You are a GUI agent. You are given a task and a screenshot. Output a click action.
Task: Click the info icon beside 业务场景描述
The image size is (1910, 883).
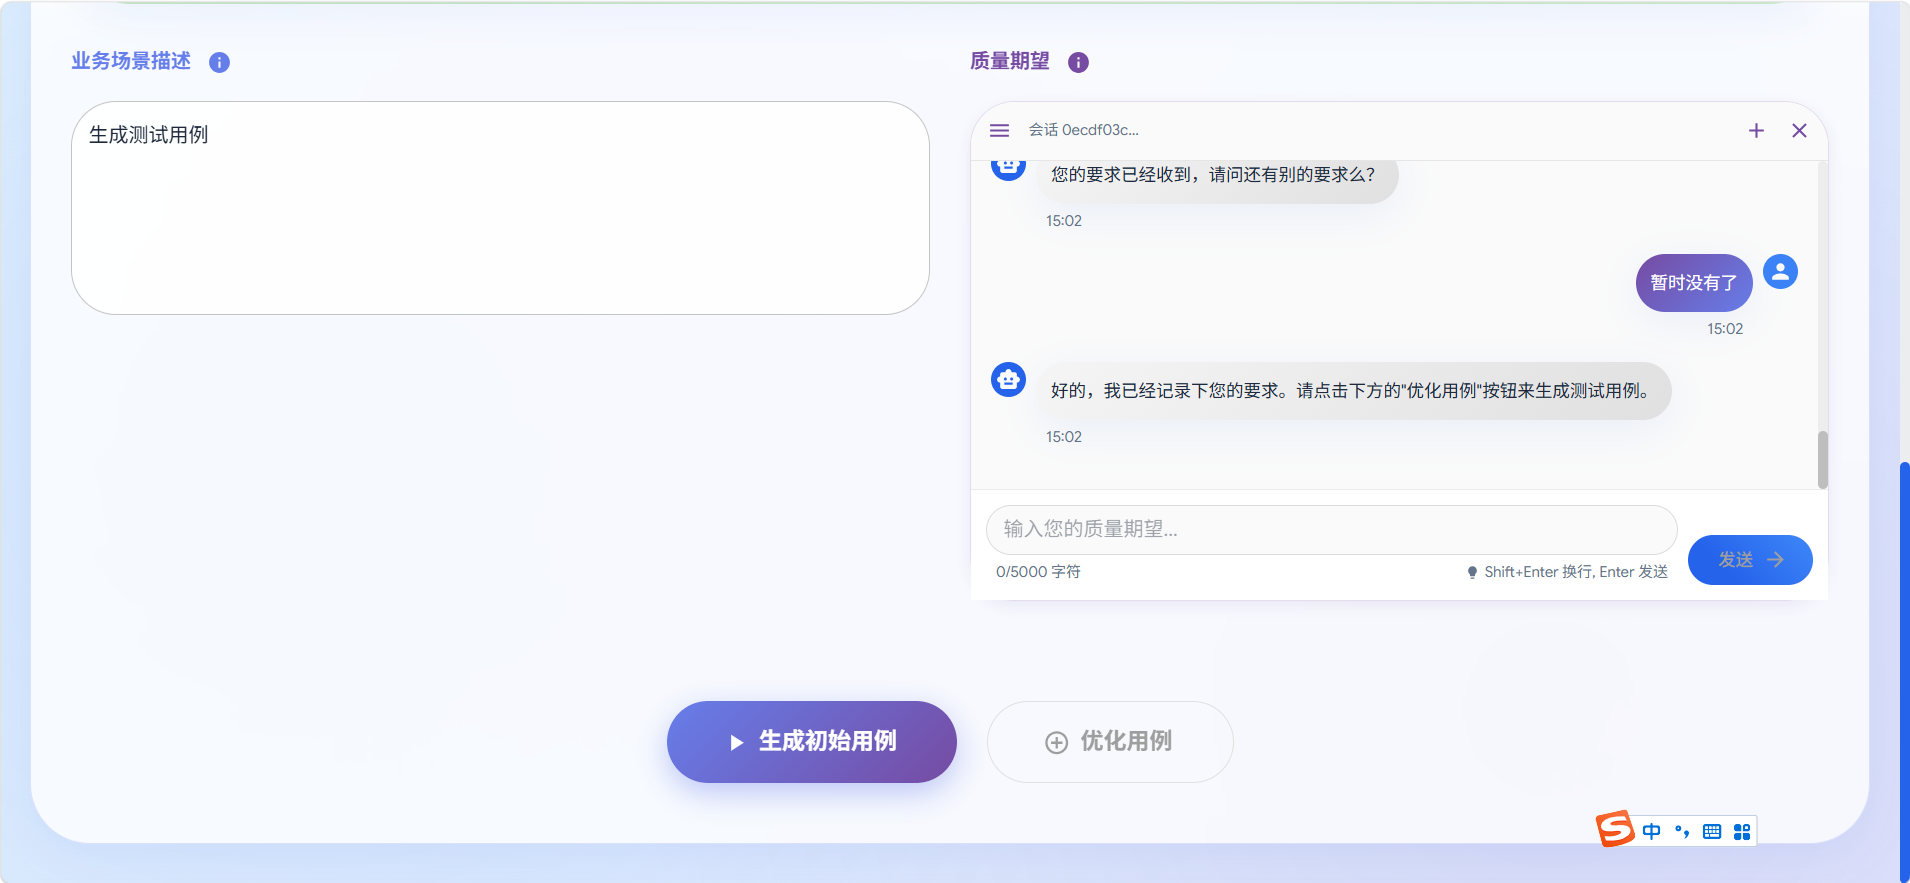click(219, 62)
